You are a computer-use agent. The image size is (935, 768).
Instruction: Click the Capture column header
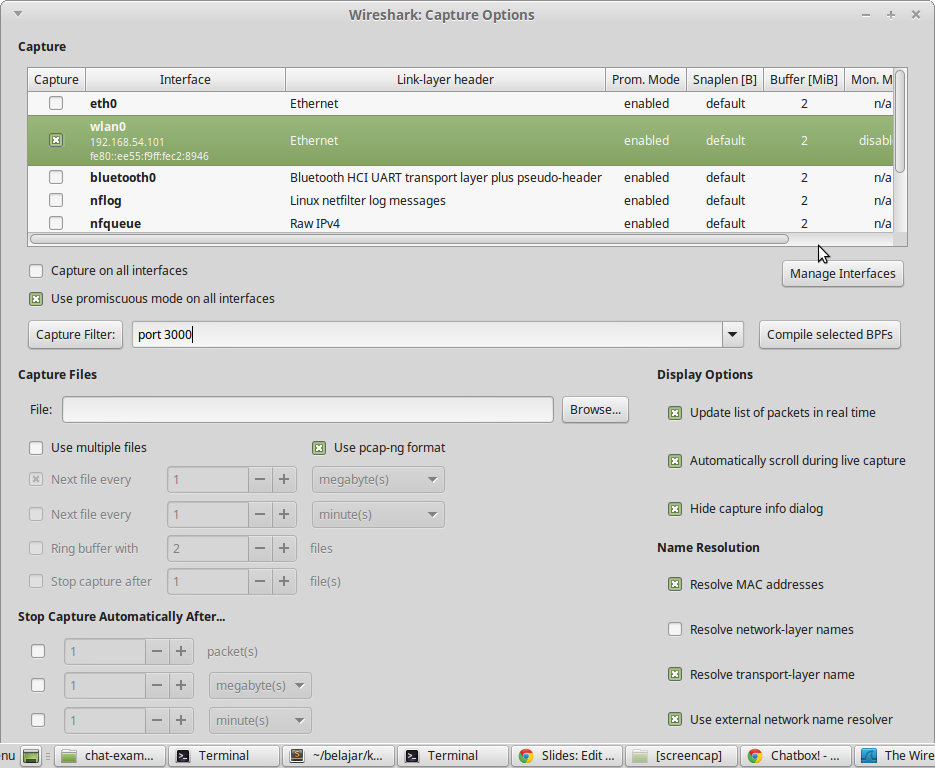point(56,79)
